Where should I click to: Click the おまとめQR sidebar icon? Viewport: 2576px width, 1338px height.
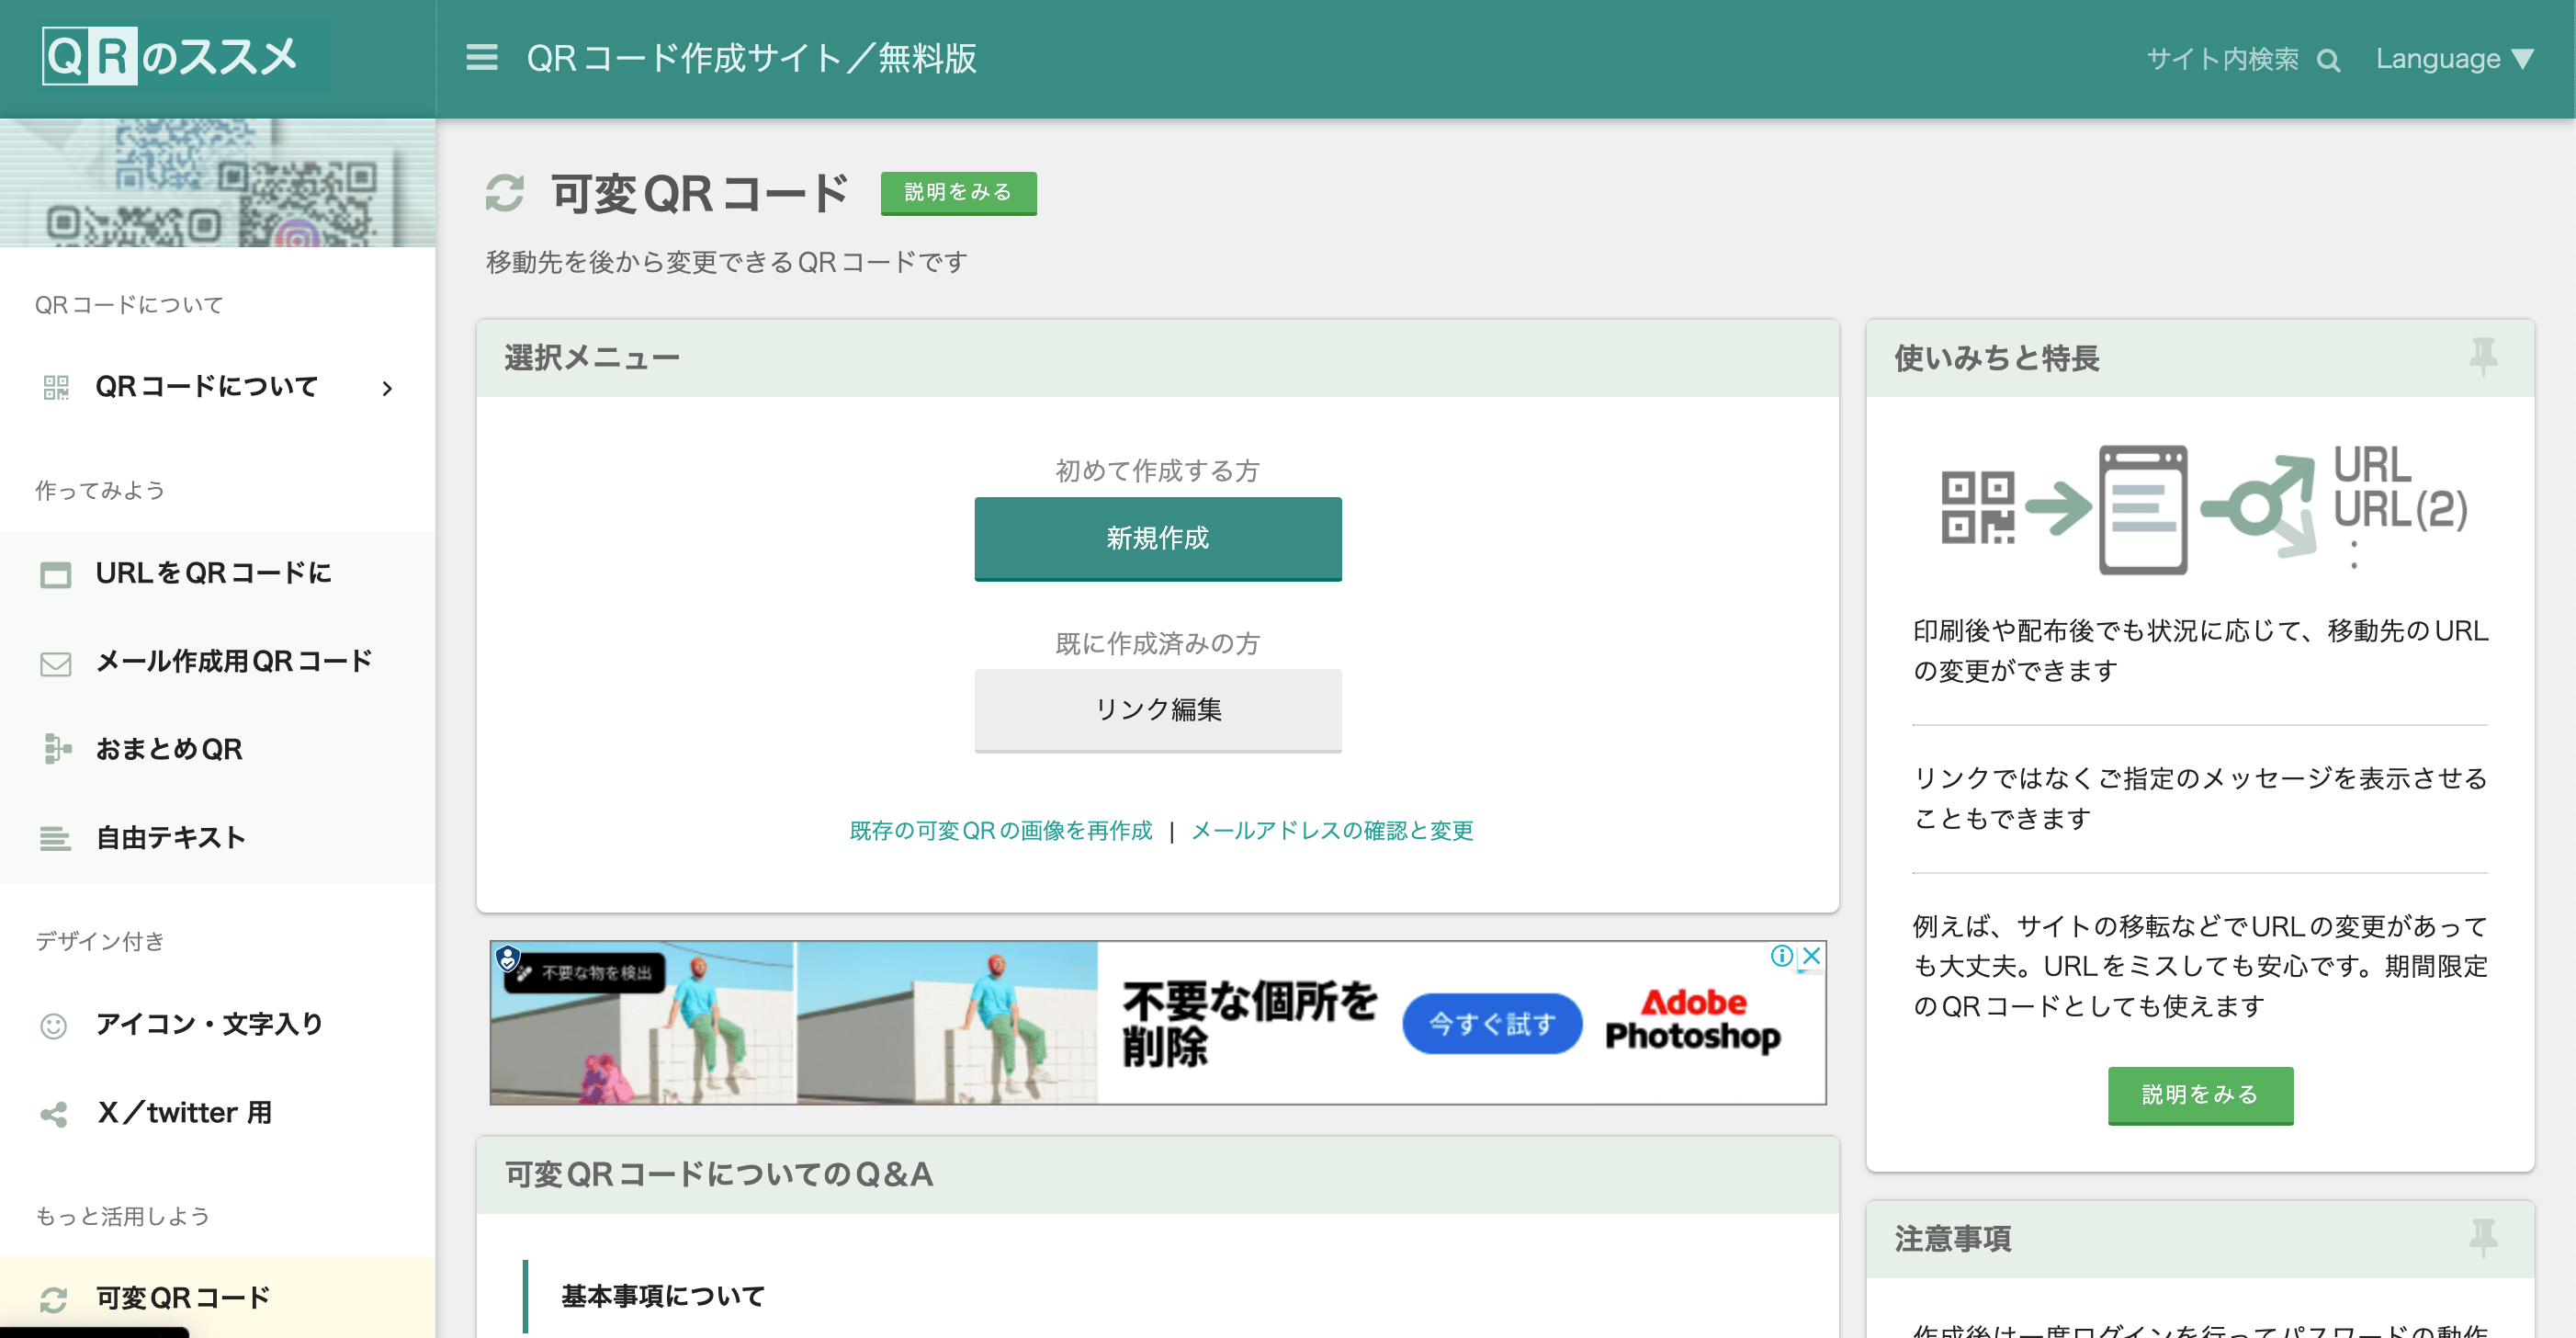click(56, 749)
